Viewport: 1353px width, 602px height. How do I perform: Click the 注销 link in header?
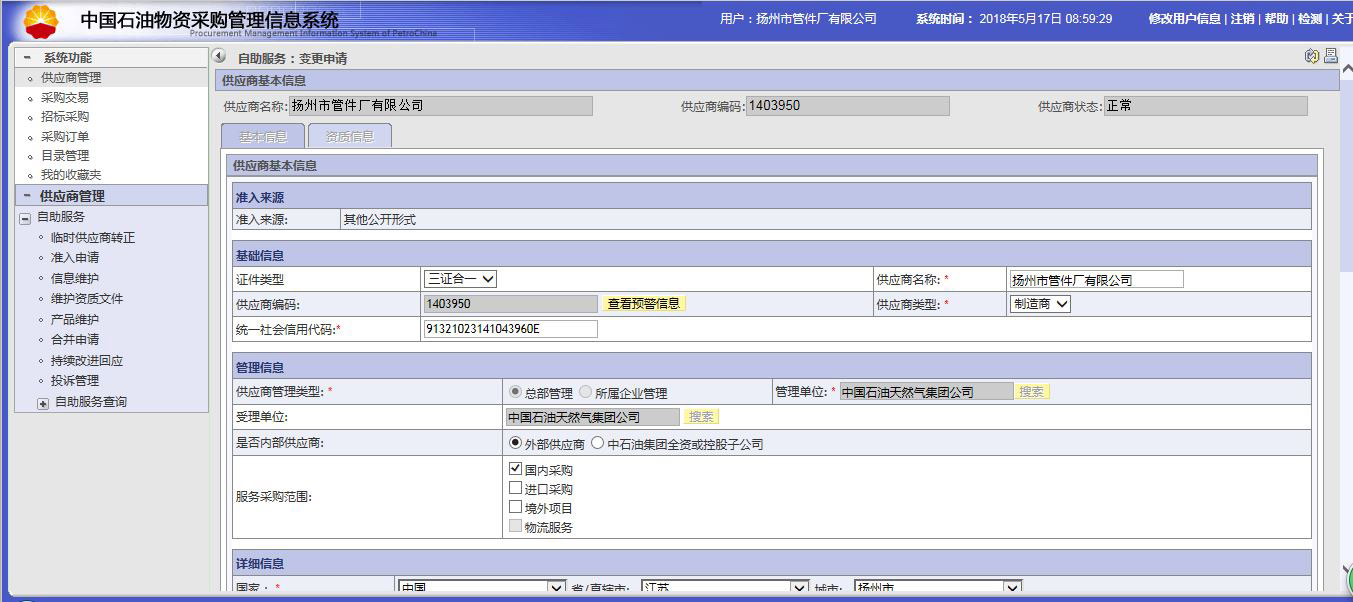[x=1242, y=19]
